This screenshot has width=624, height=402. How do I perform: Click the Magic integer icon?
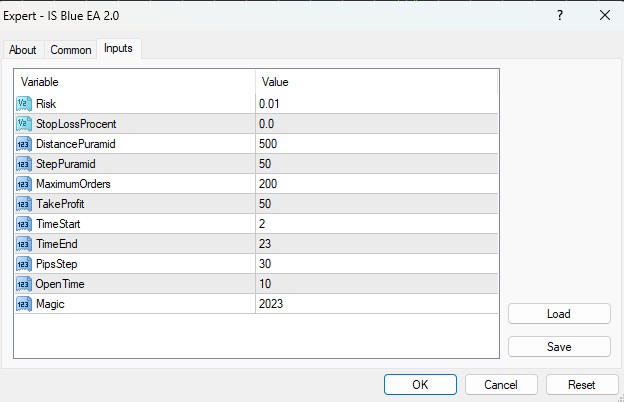click(24, 304)
